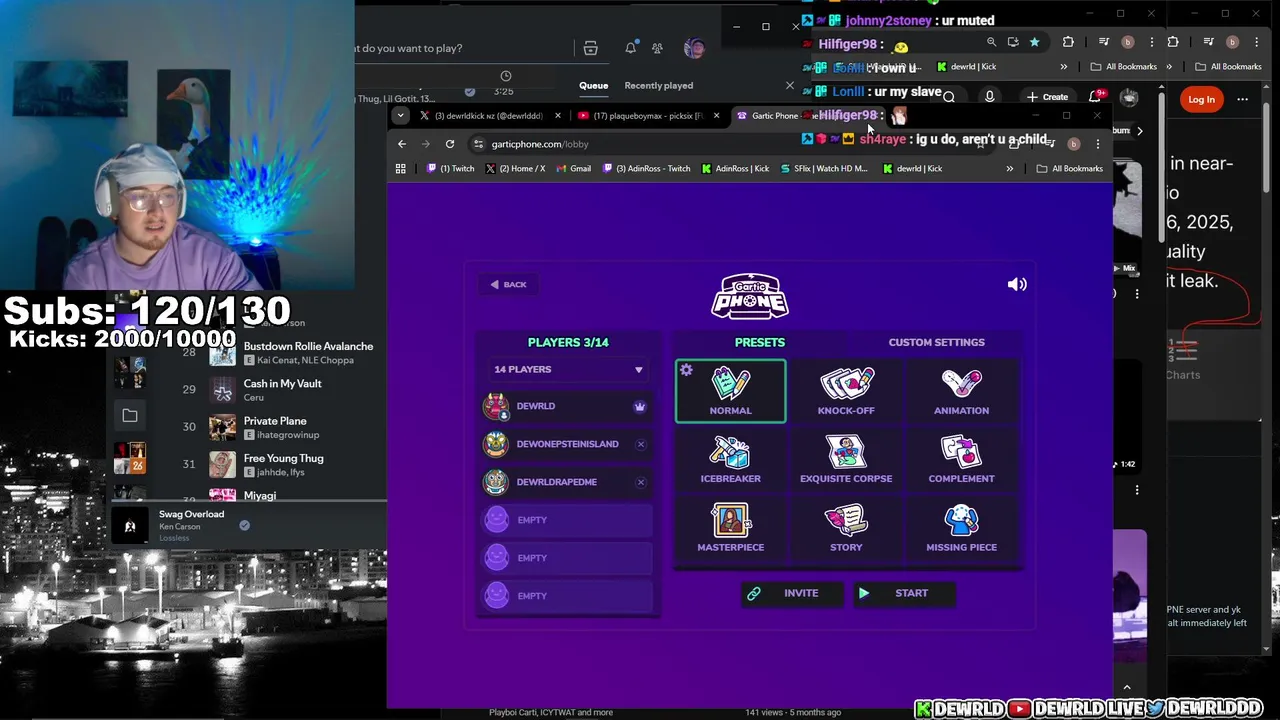
Task: Click the YouTube Create button
Action: 1047,97
